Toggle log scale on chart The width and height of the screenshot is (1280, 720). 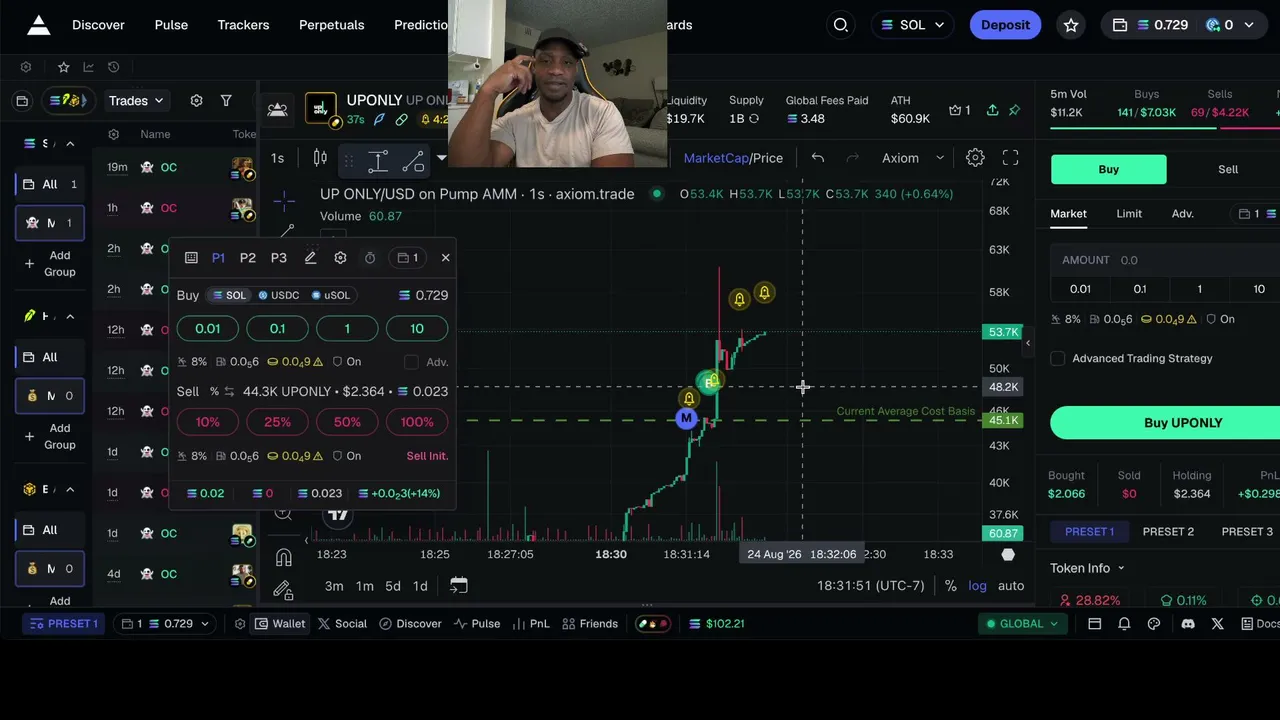(977, 586)
